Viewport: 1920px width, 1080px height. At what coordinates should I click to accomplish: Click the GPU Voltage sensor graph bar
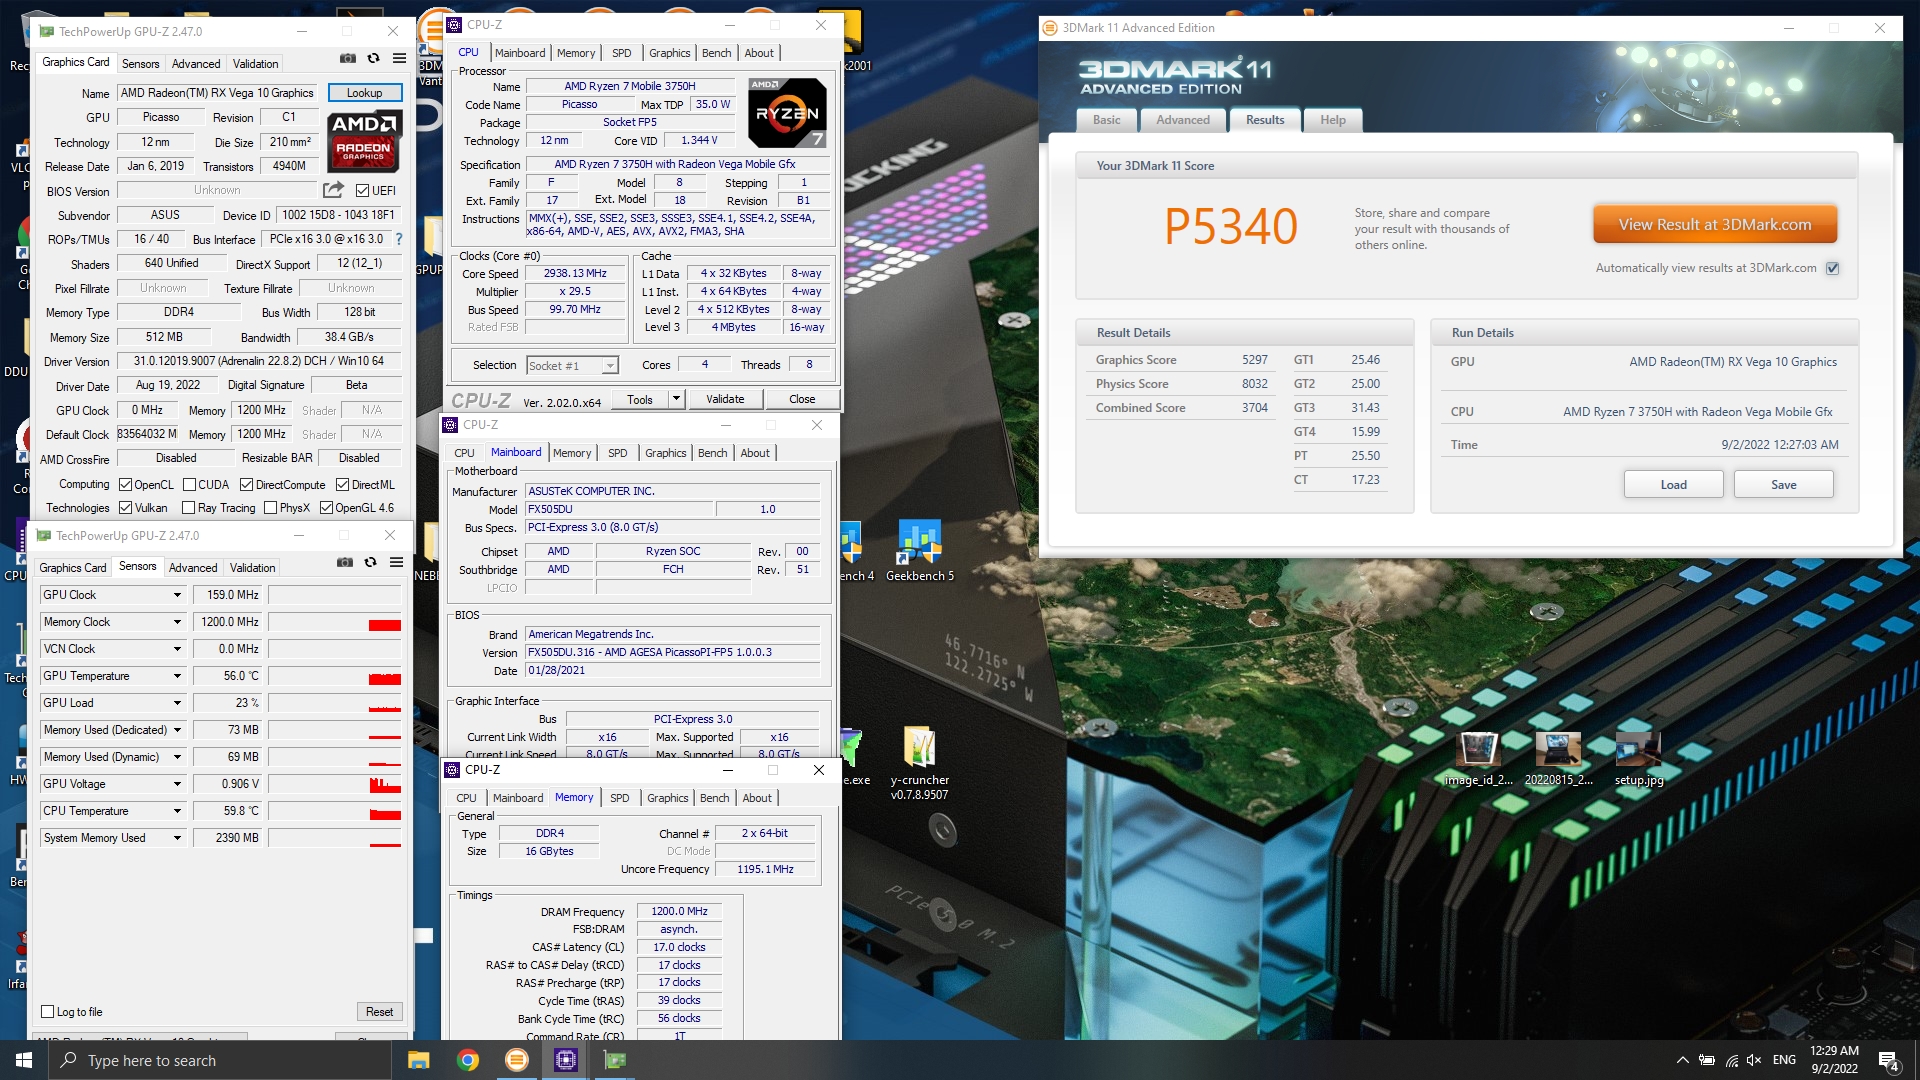[335, 784]
